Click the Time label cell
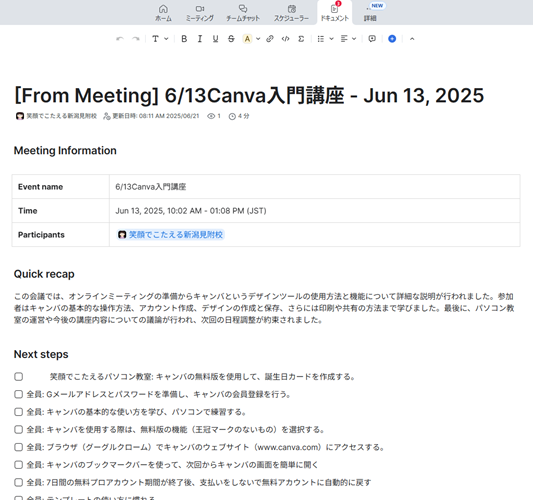Viewport: 533px width, 500px height. pyautogui.click(x=61, y=211)
